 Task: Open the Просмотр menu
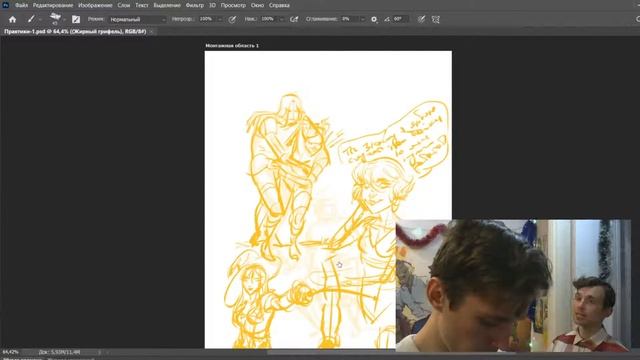(x=233, y=5)
